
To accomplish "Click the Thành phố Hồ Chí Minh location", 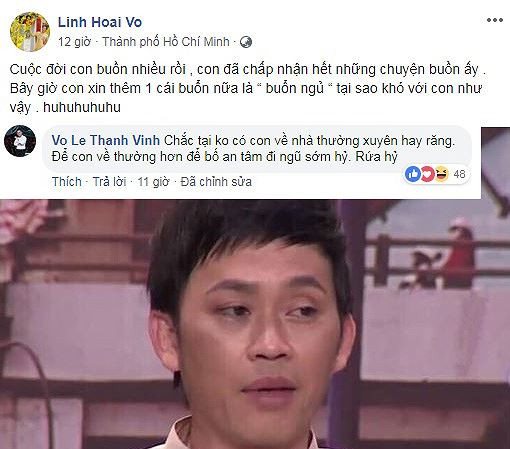I will click(166, 42).
